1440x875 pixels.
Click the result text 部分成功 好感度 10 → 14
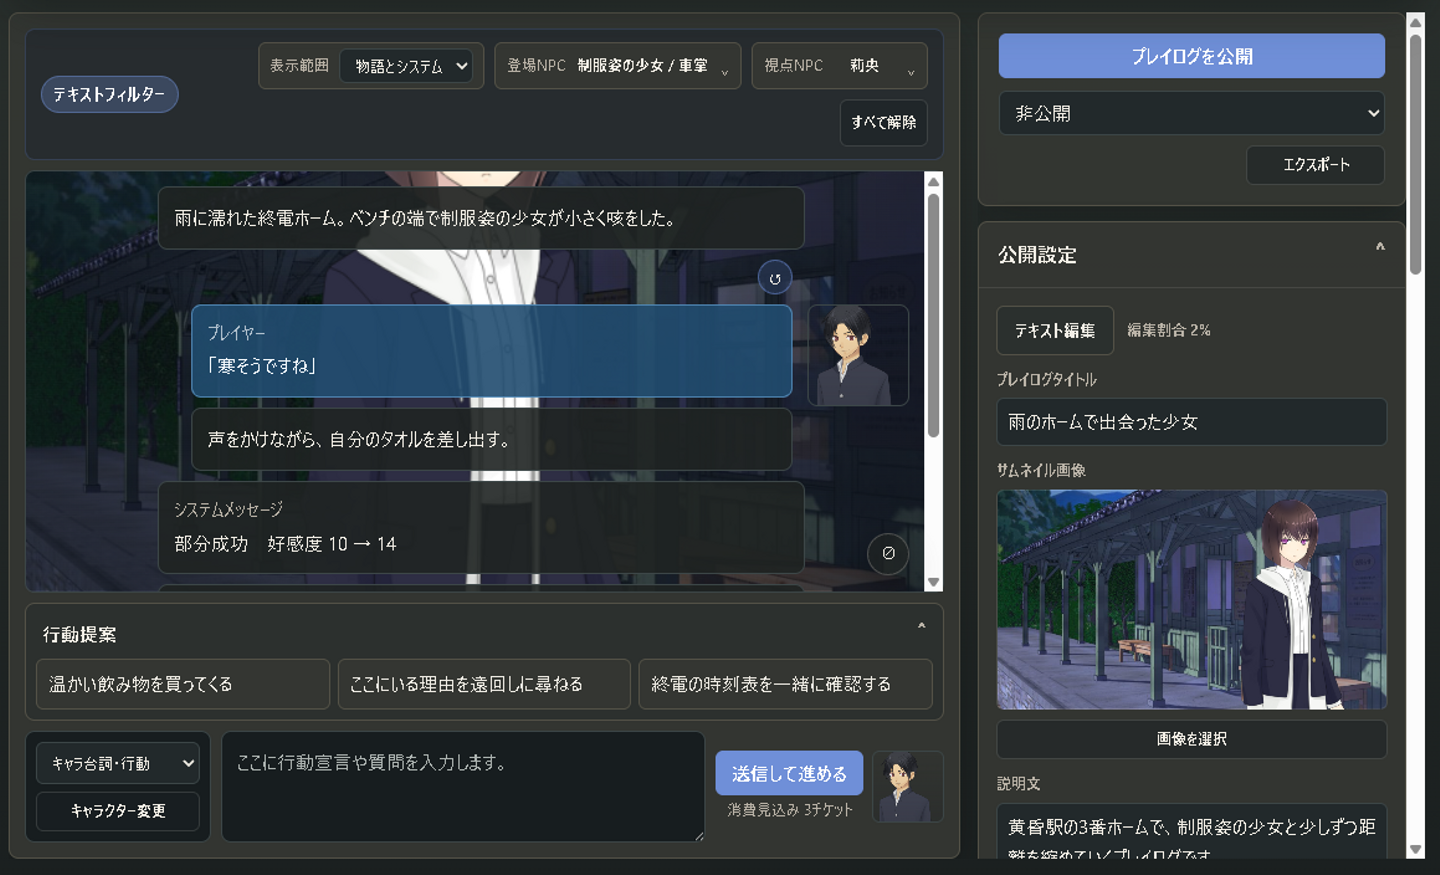click(x=285, y=544)
